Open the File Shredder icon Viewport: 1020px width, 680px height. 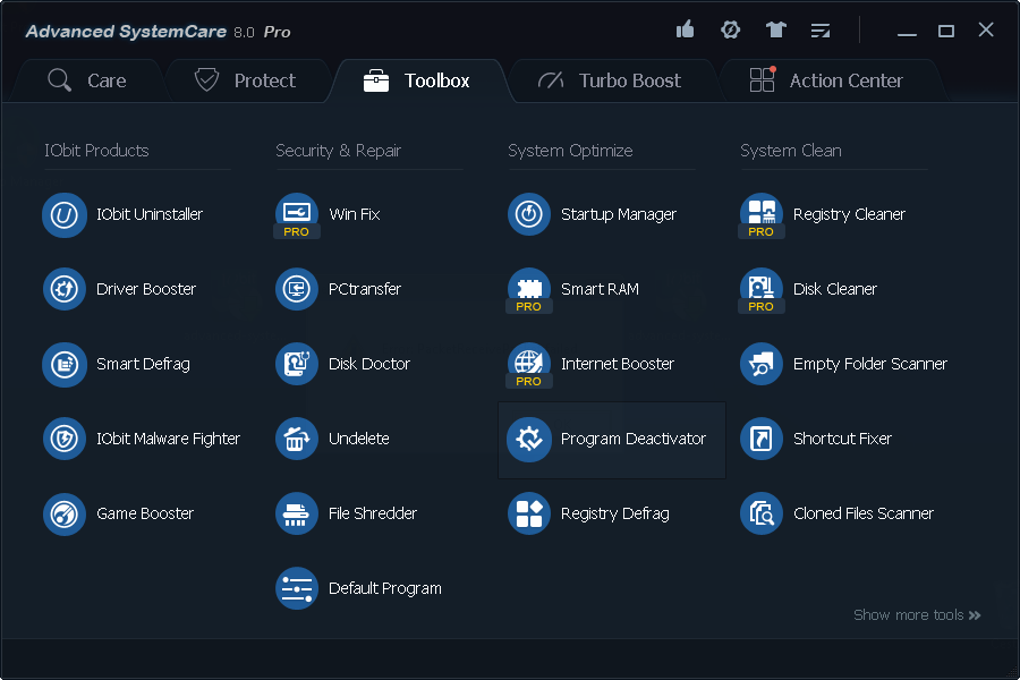[x=297, y=514]
